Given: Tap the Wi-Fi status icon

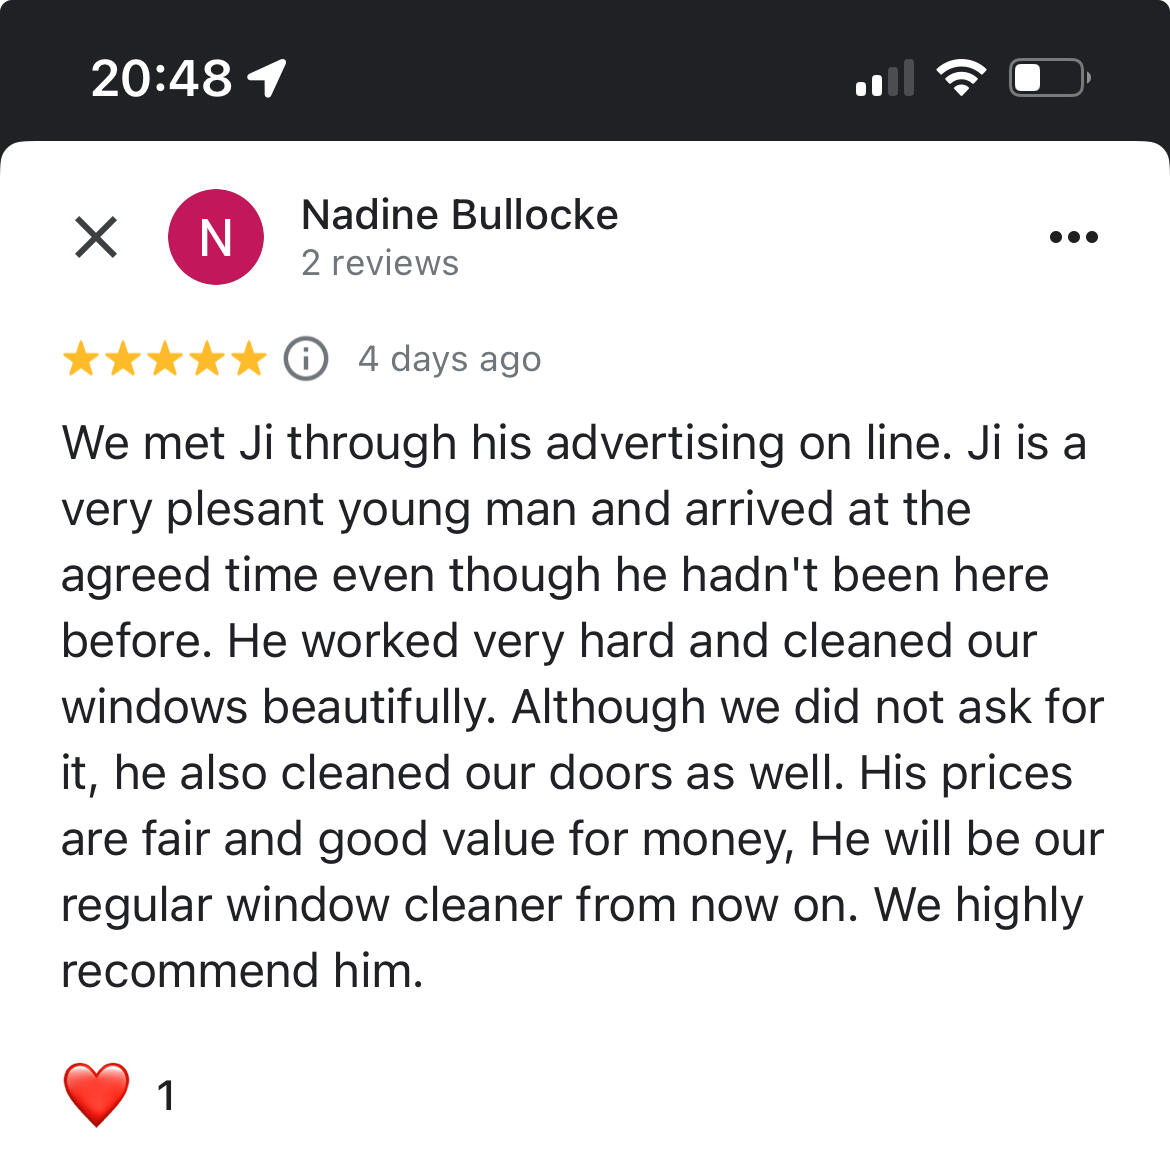Looking at the screenshot, I should pos(961,78).
